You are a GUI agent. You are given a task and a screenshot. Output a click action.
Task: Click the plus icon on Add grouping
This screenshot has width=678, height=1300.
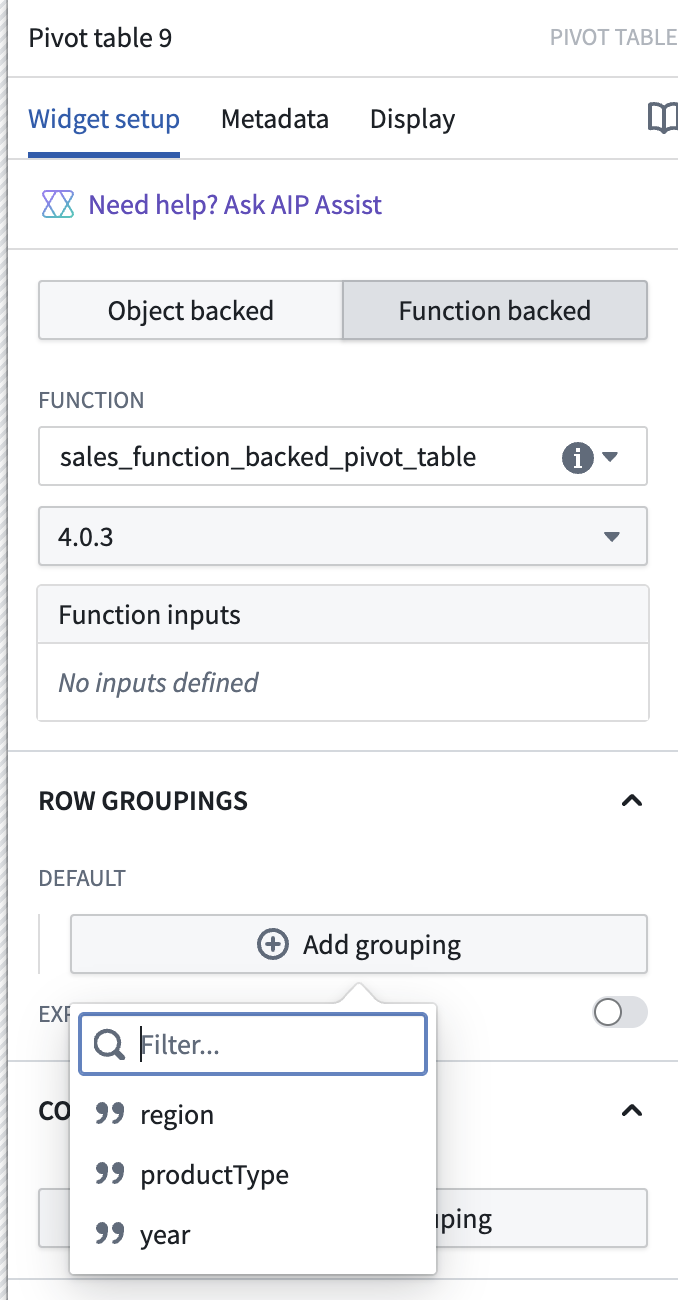click(x=273, y=944)
